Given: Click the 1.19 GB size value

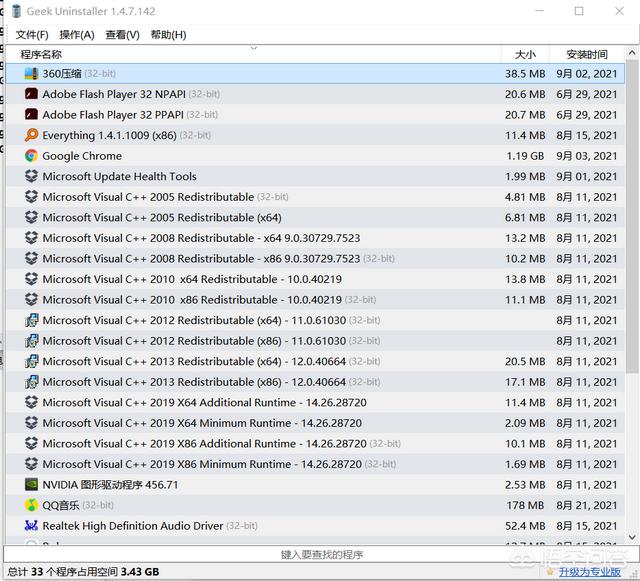Looking at the screenshot, I should point(525,156).
